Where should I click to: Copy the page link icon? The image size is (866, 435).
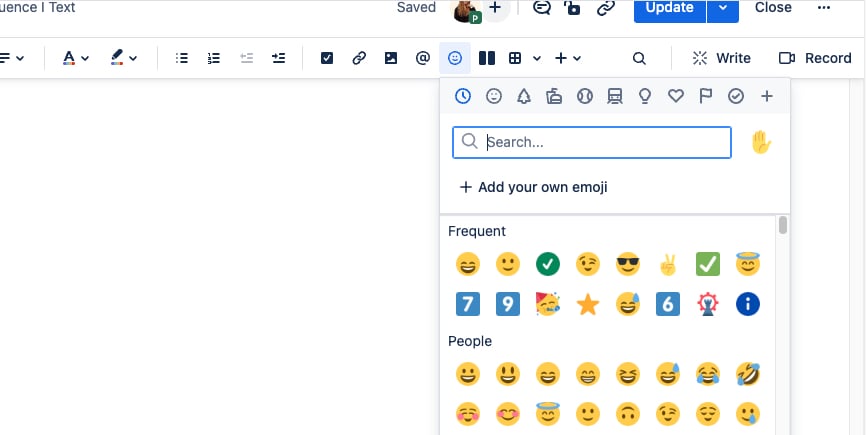click(606, 8)
